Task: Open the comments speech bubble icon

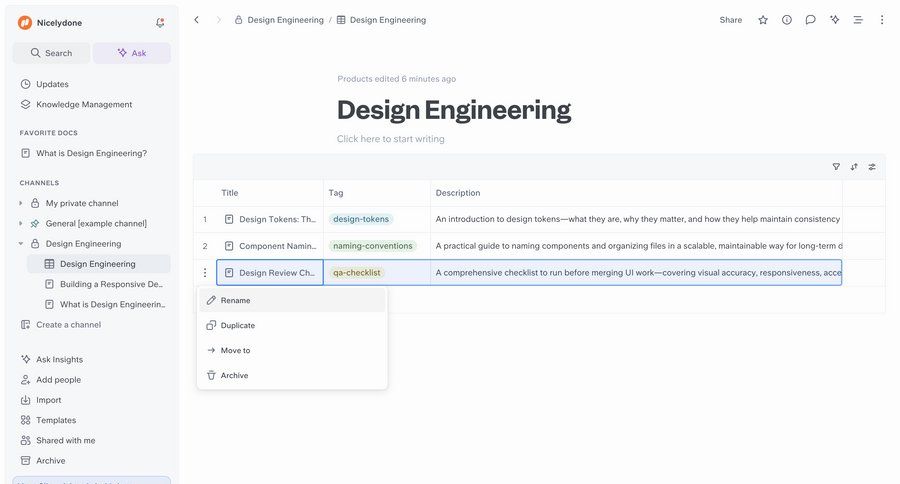Action: 810,20
